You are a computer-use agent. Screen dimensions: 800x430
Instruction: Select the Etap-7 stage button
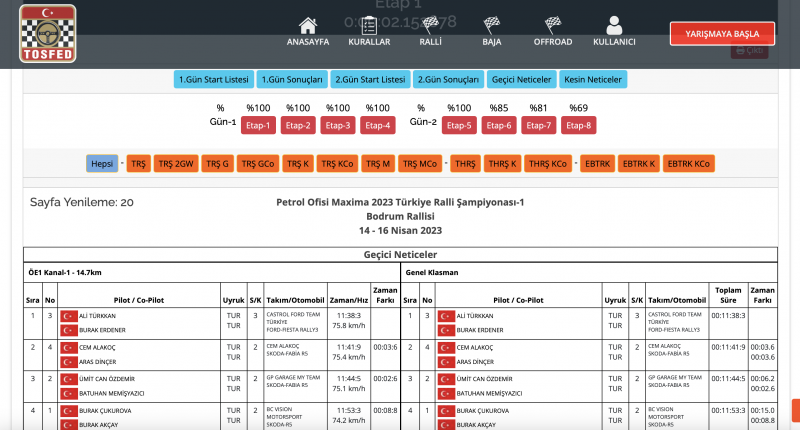click(x=538, y=125)
